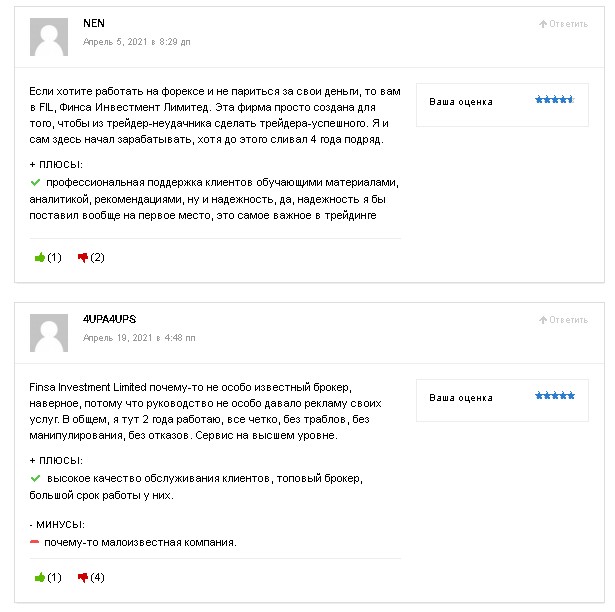Image resolution: width=615 pixels, height=612 pixels.
Task: Reply to 4UPA4UPS comment via Ответить
Action: click(x=568, y=319)
